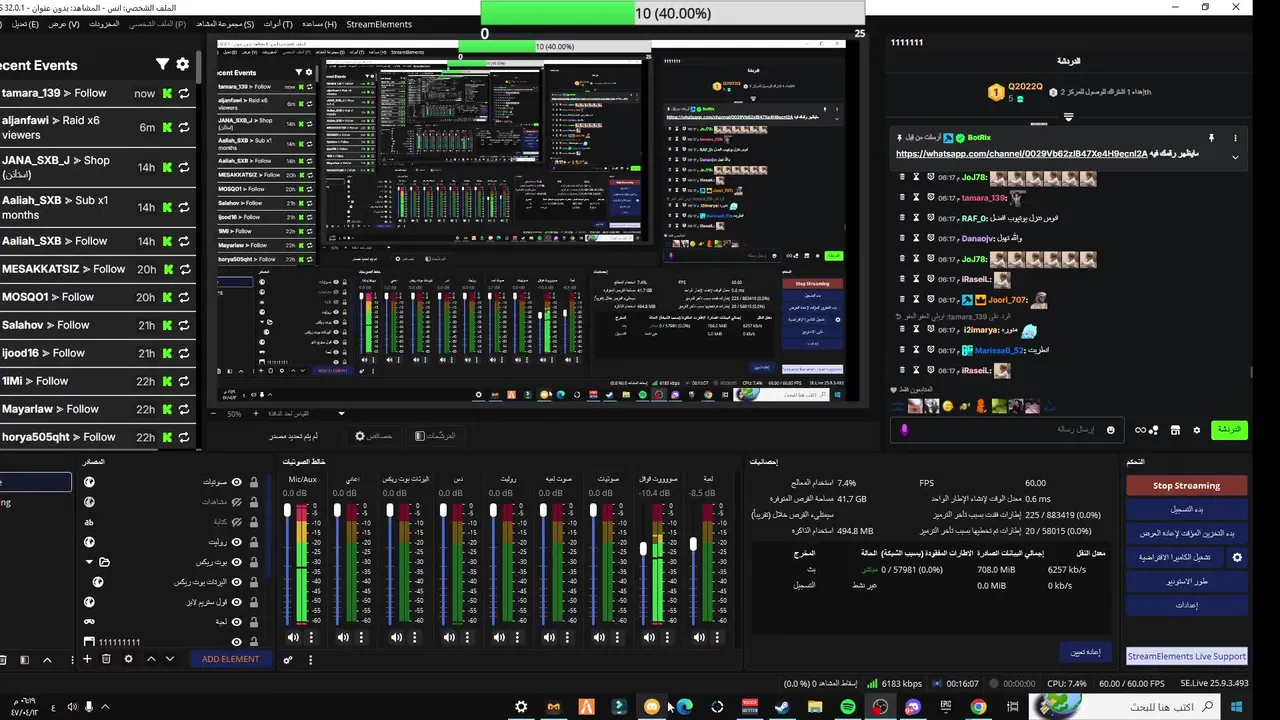Click the Stop Streaming button

1186,486
